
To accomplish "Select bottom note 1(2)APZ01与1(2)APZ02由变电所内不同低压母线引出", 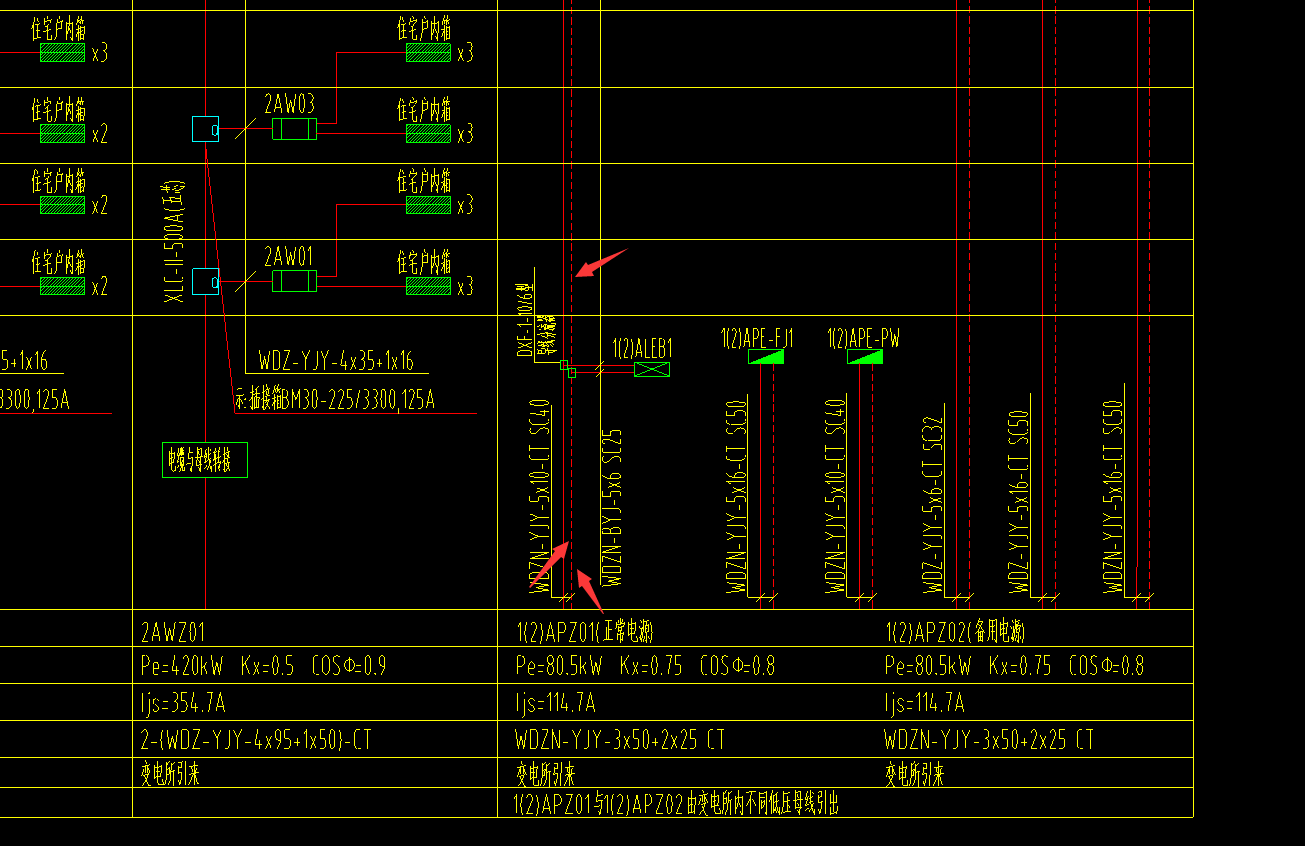I will (676, 803).
